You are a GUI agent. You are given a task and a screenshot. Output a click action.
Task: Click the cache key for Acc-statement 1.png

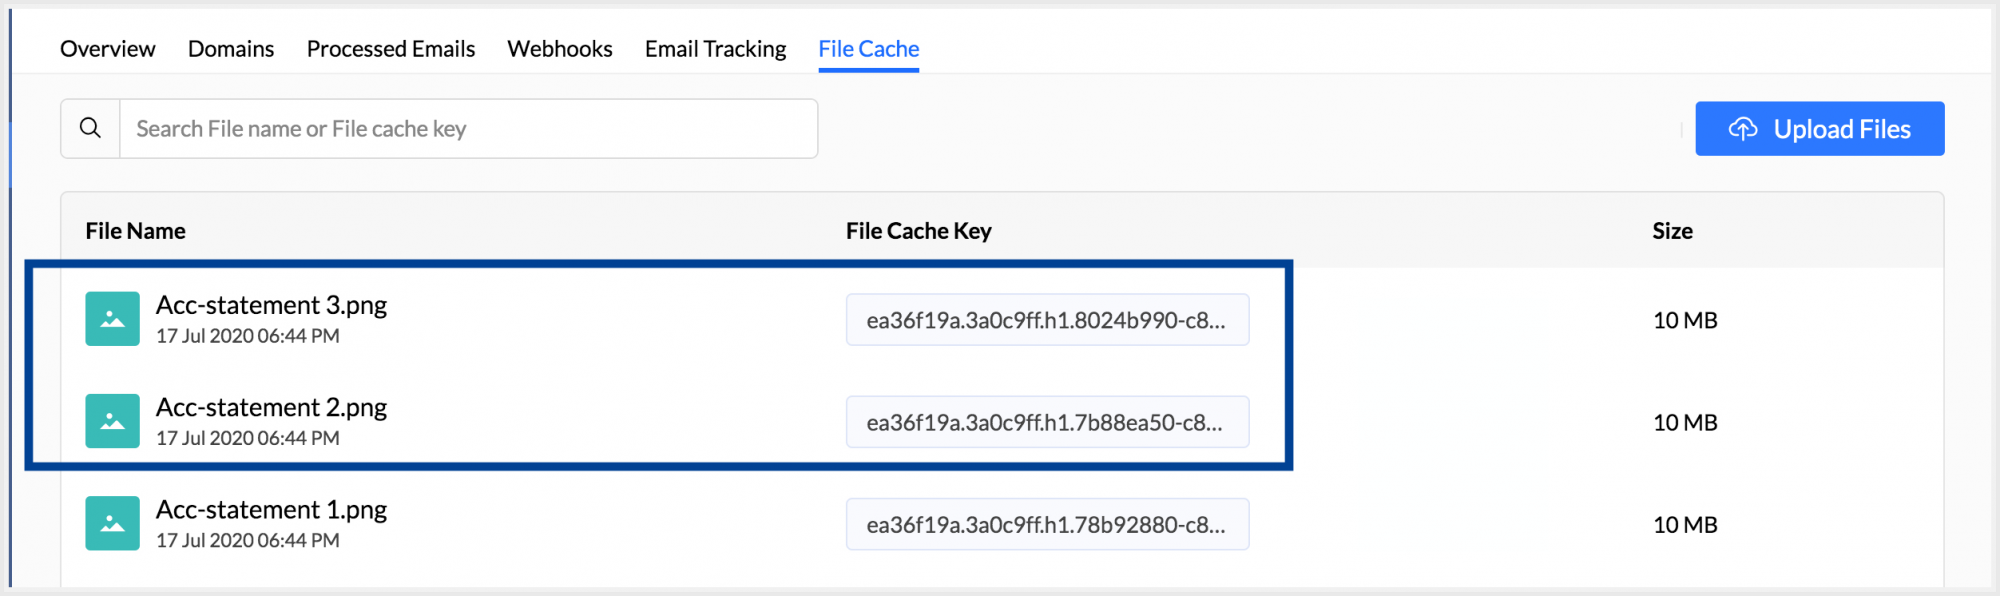[x=1047, y=524]
